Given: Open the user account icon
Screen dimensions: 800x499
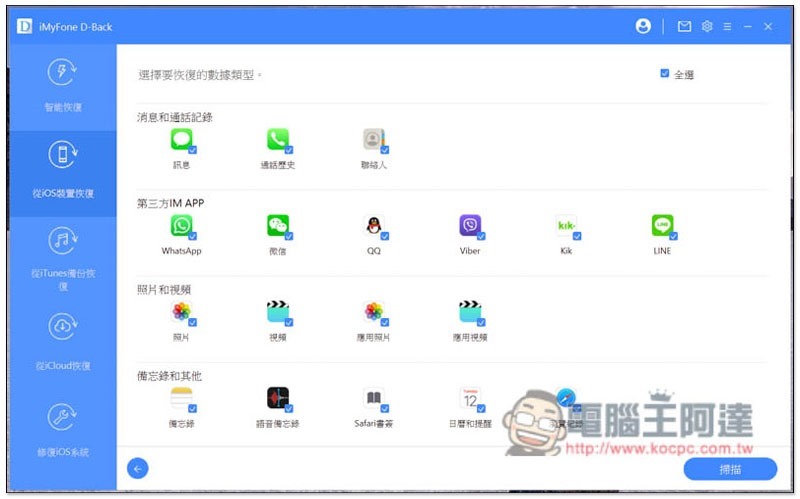Looking at the screenshot, I should [643, 26].
